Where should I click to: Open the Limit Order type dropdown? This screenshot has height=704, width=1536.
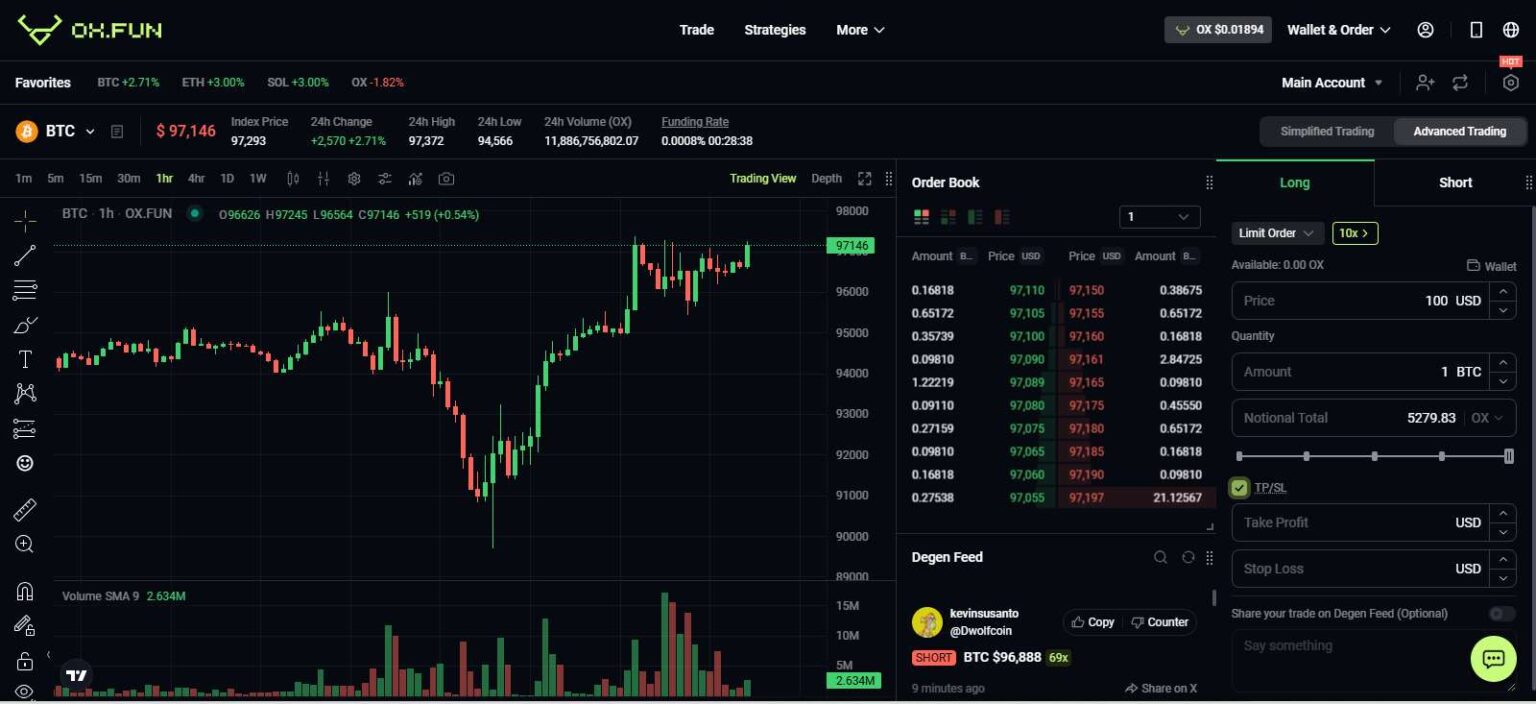pos(1277,233)
